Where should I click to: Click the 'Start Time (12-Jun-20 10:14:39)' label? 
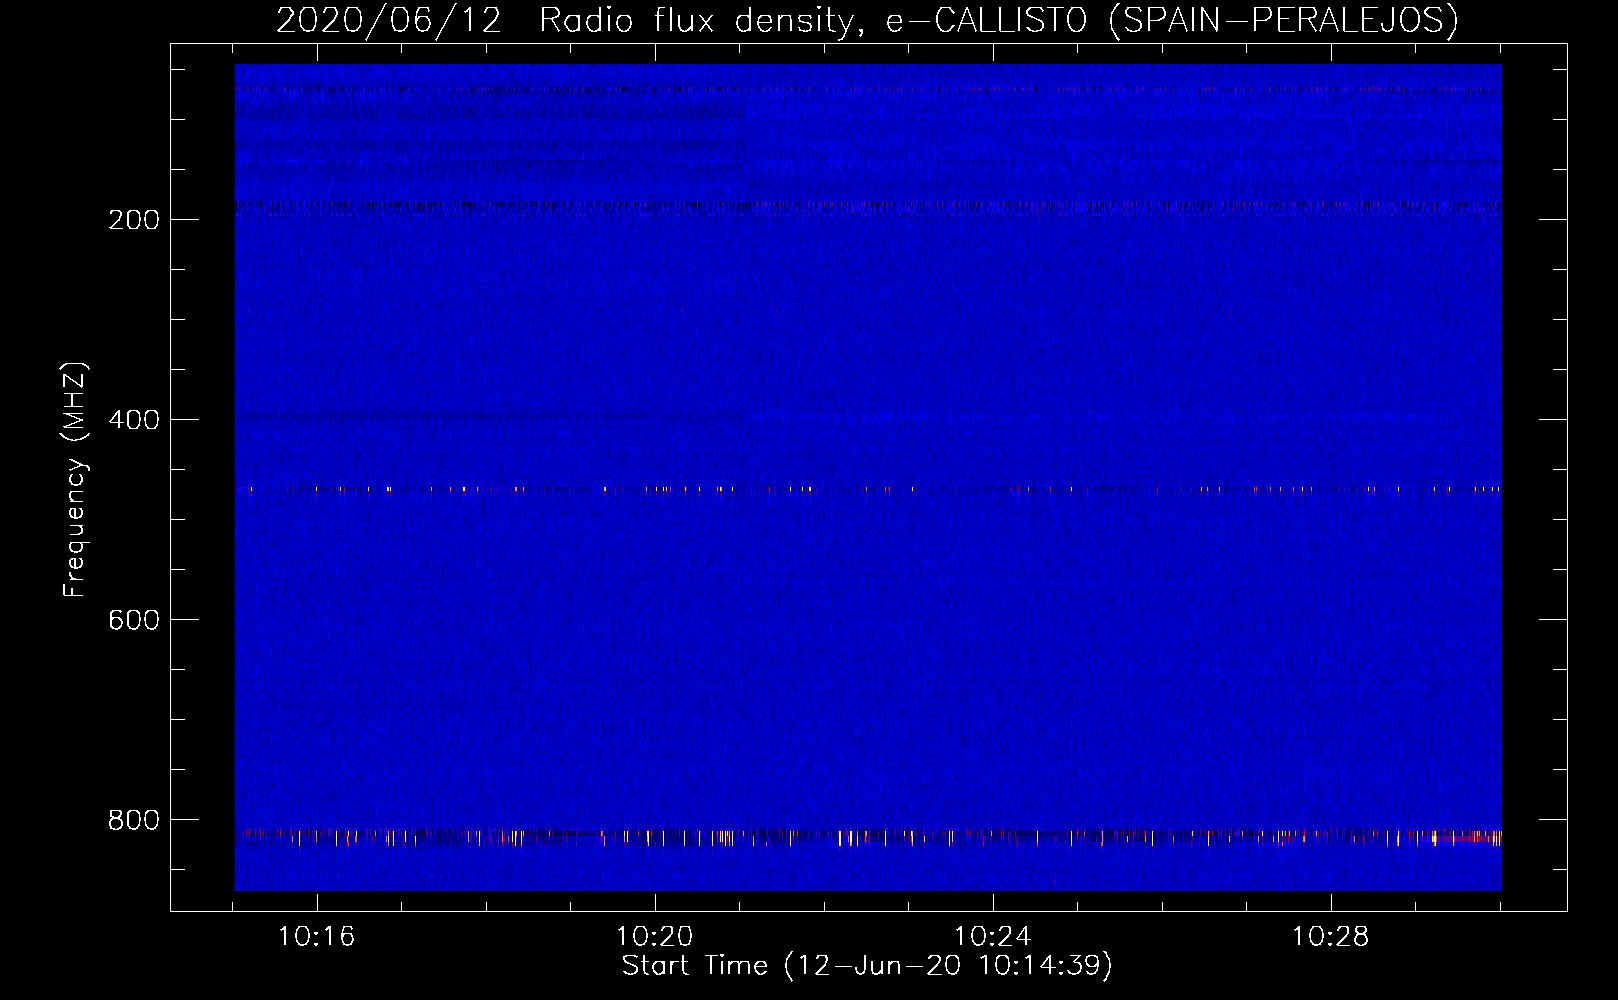tap(867, 966)
